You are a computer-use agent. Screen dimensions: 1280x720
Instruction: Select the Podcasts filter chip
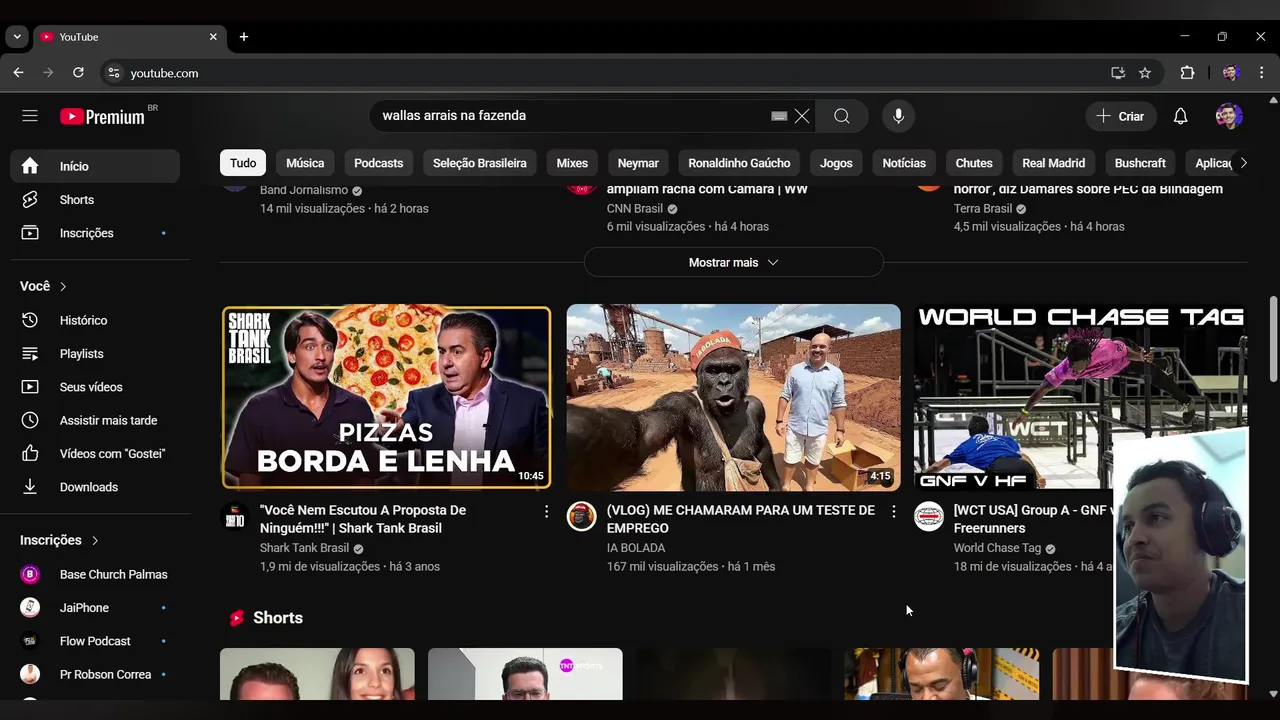tap(378, 163)
